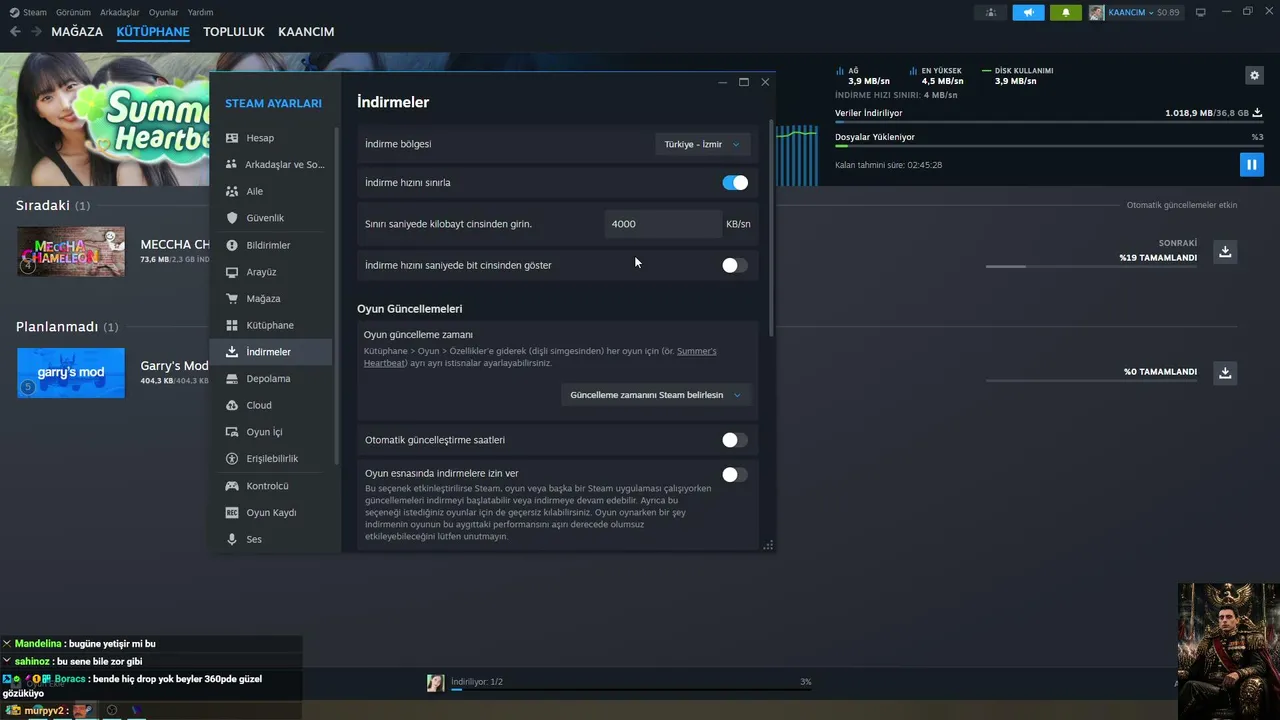
Task: Switch to the KÜTÜPHANE tab
Action: coord(153,32)
